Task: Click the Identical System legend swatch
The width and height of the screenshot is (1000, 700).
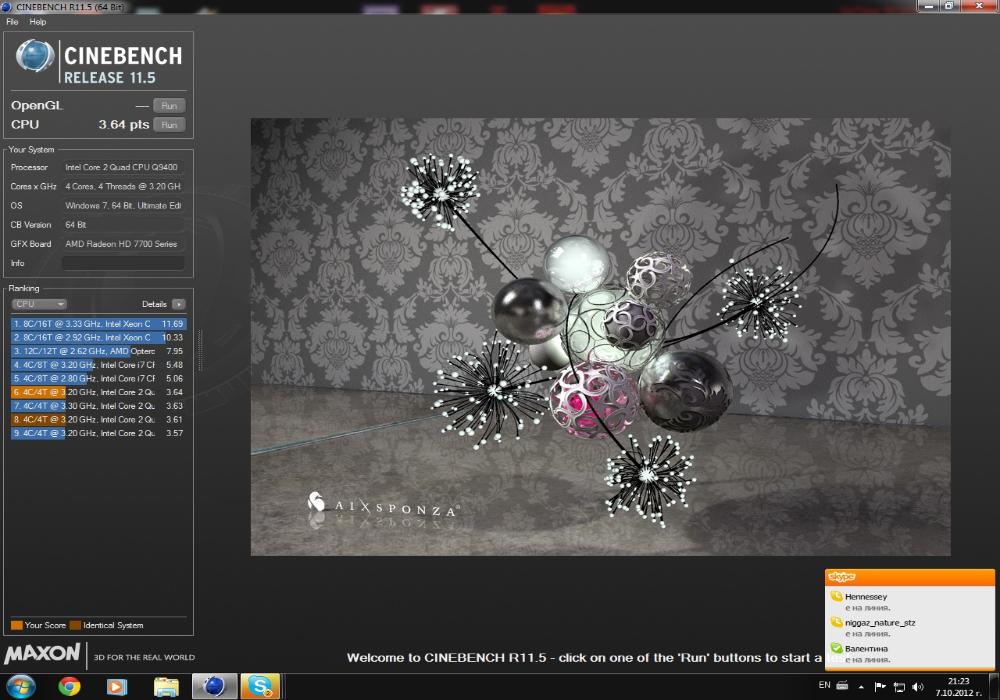Action: (x=75, y=625)
